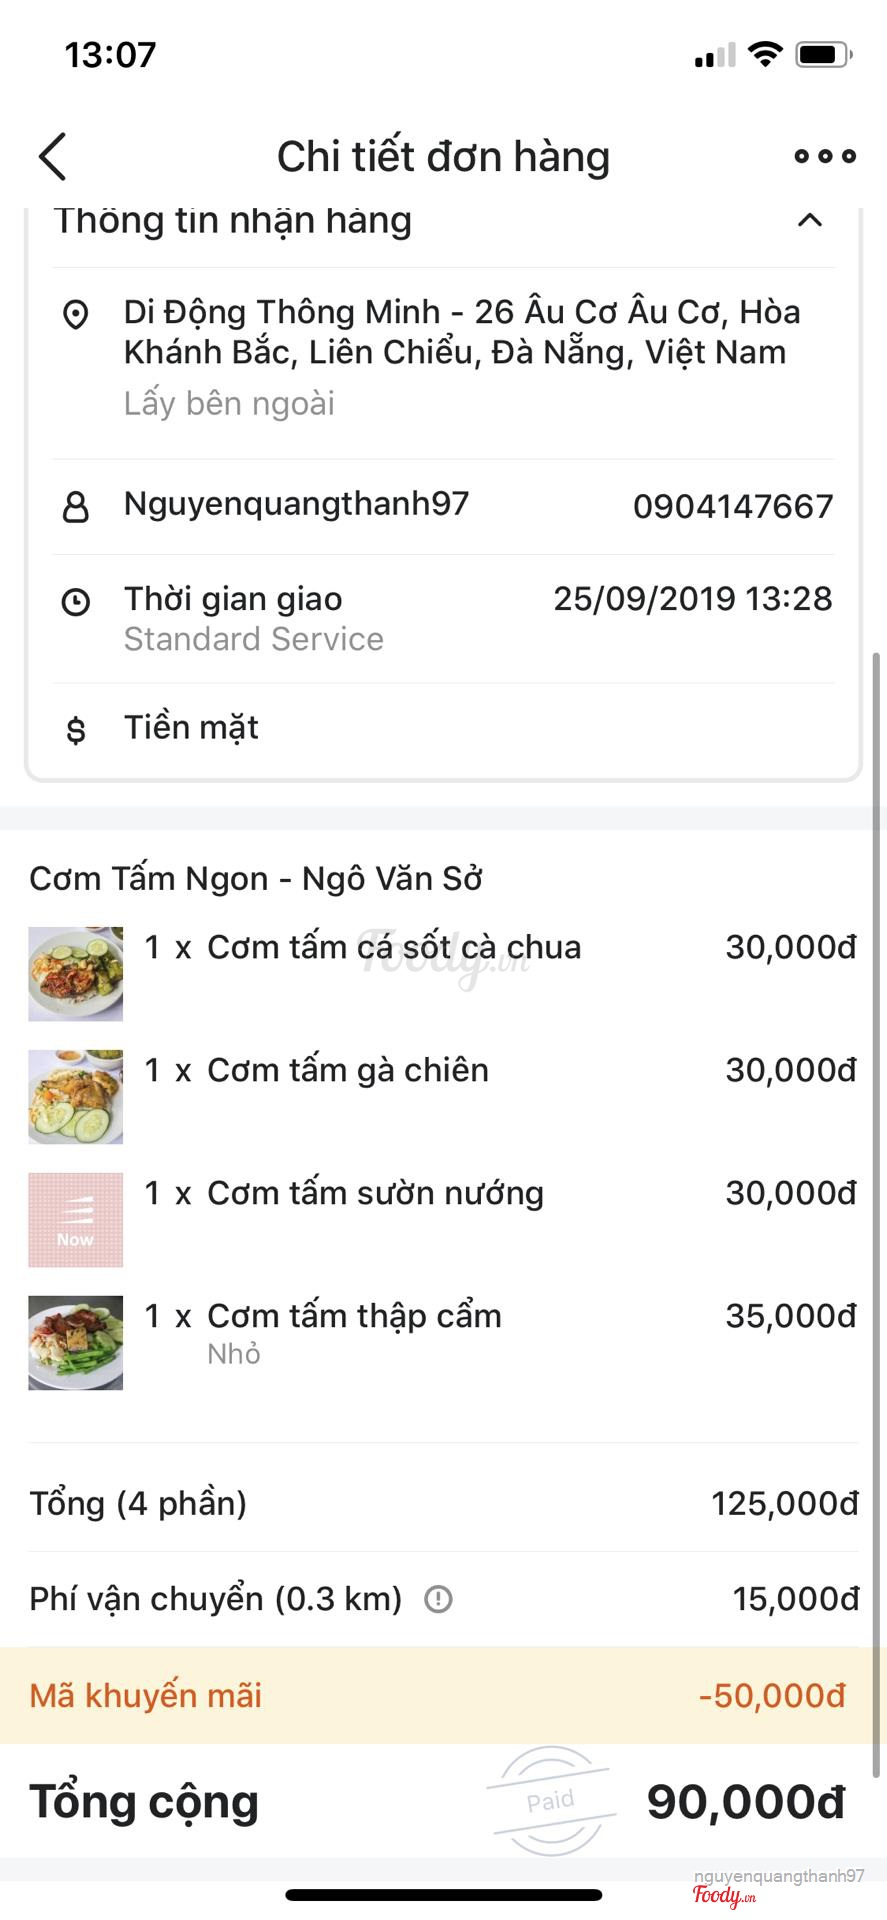Open Cơm tấm cá sốt cà chua thumbnail
Screen dimensions: 887x1920
76,974
